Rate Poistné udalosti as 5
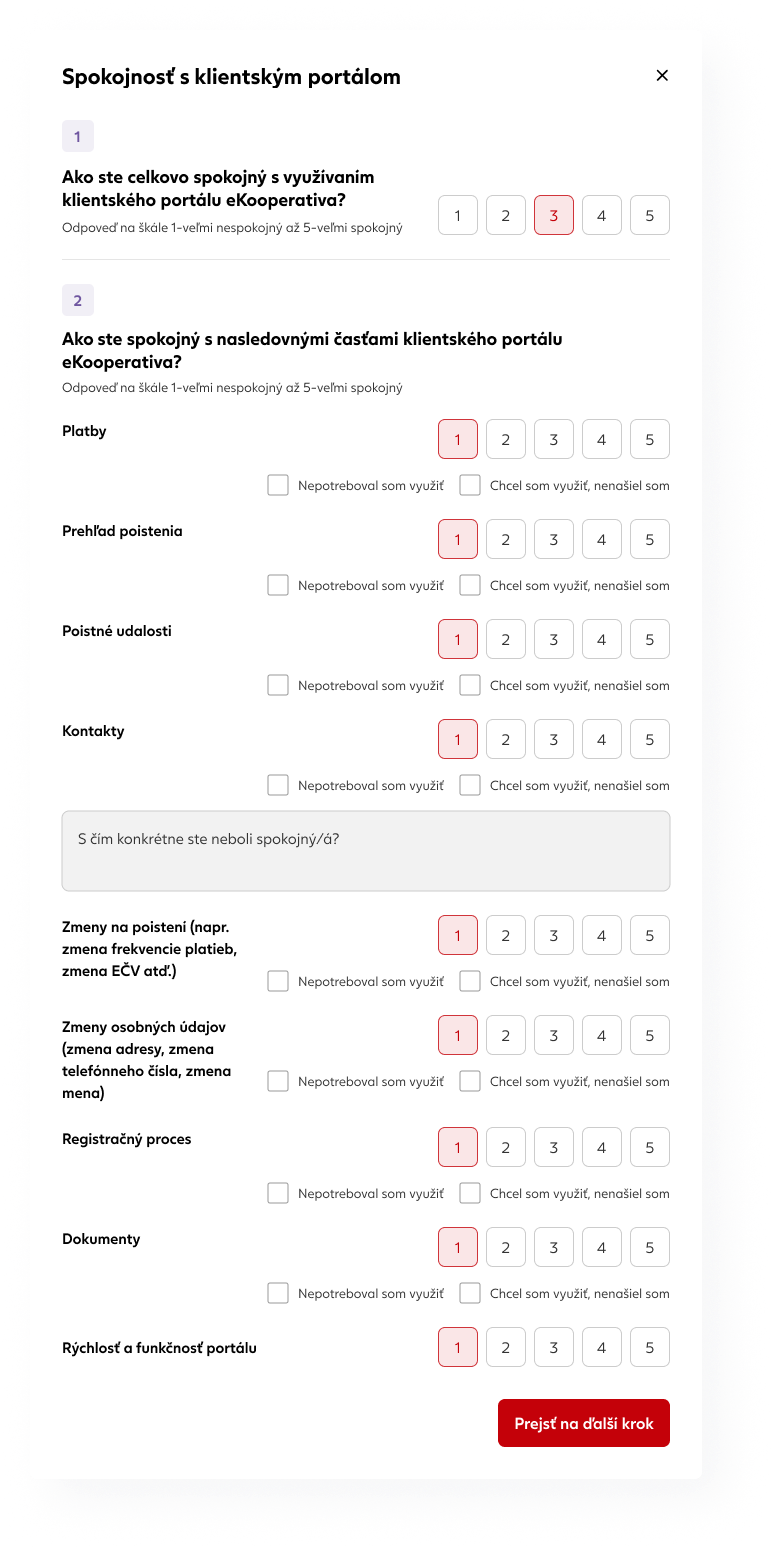Image resolution: width=772 pixels, height=1549 pixels. click(x=650, y=639)
